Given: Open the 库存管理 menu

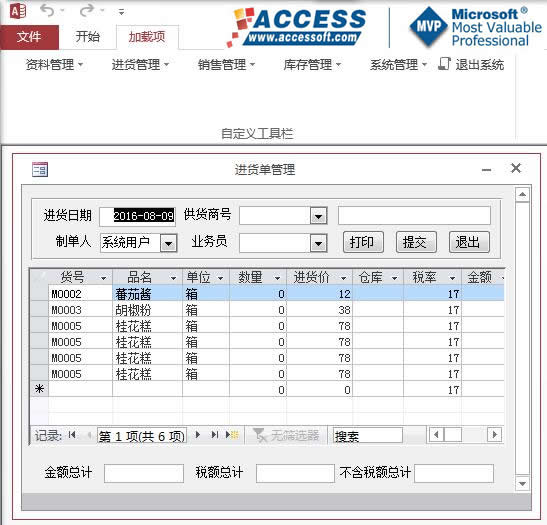Looking at the screenshot, I should [x=312, y=65].
